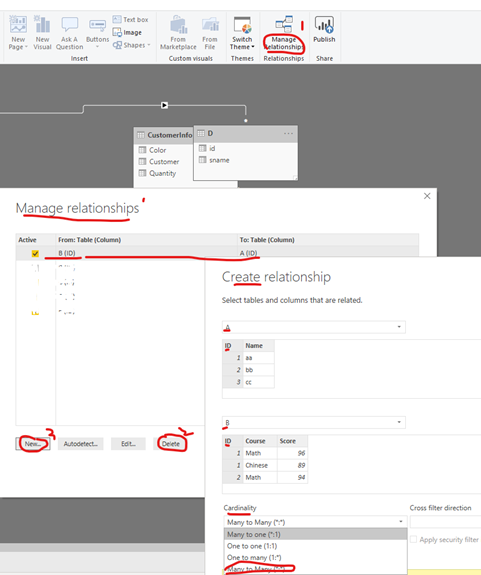The height and width of the screenshot is (575, 481).
Task: Click the New... relationship button
Action: coord(33,444)
